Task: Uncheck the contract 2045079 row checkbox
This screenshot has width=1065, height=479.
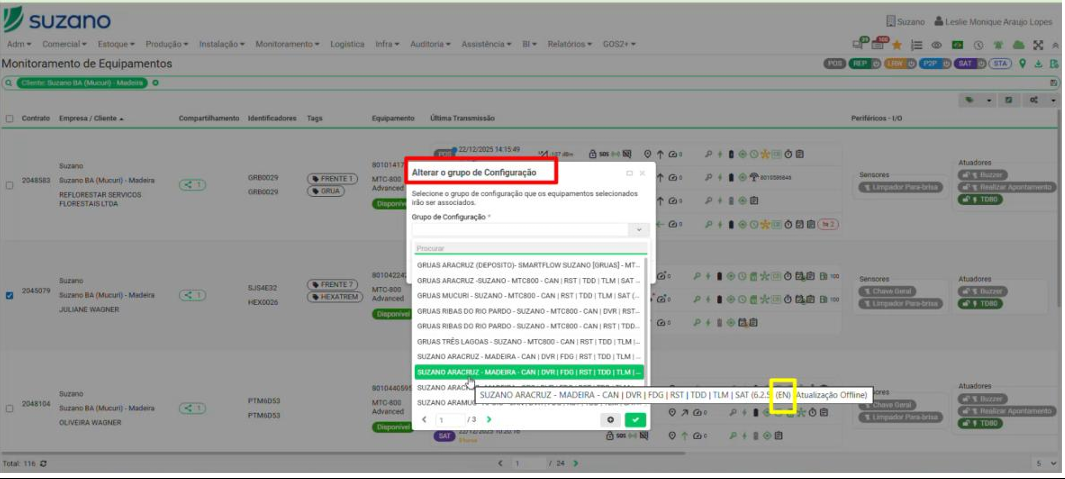Action: tap(10, 295)
